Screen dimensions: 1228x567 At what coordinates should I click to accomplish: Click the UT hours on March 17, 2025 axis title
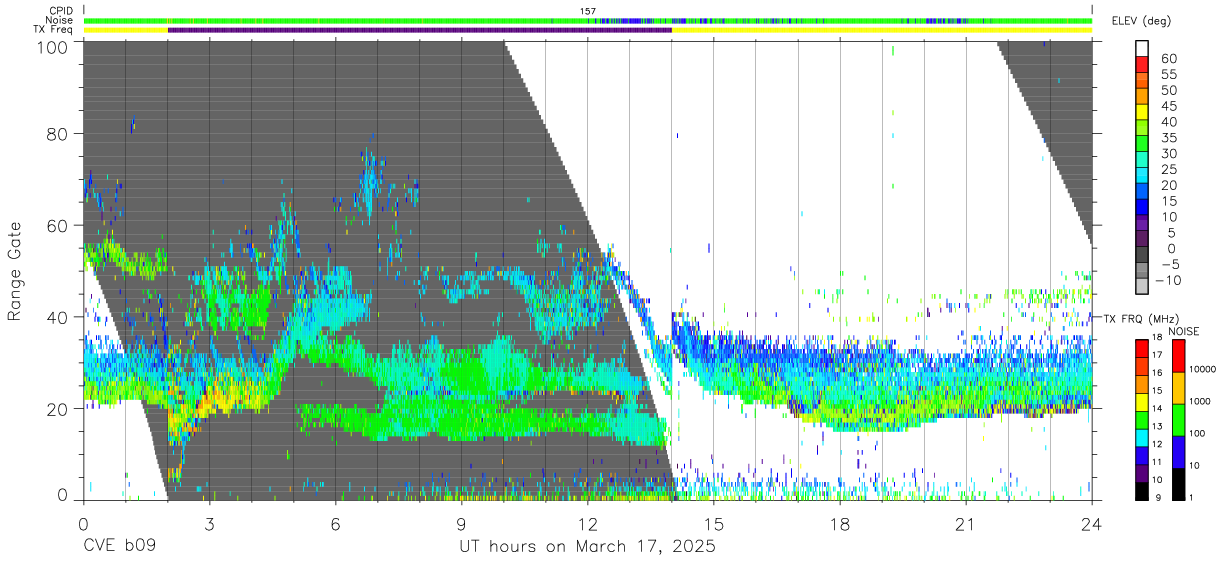[587, 547]
